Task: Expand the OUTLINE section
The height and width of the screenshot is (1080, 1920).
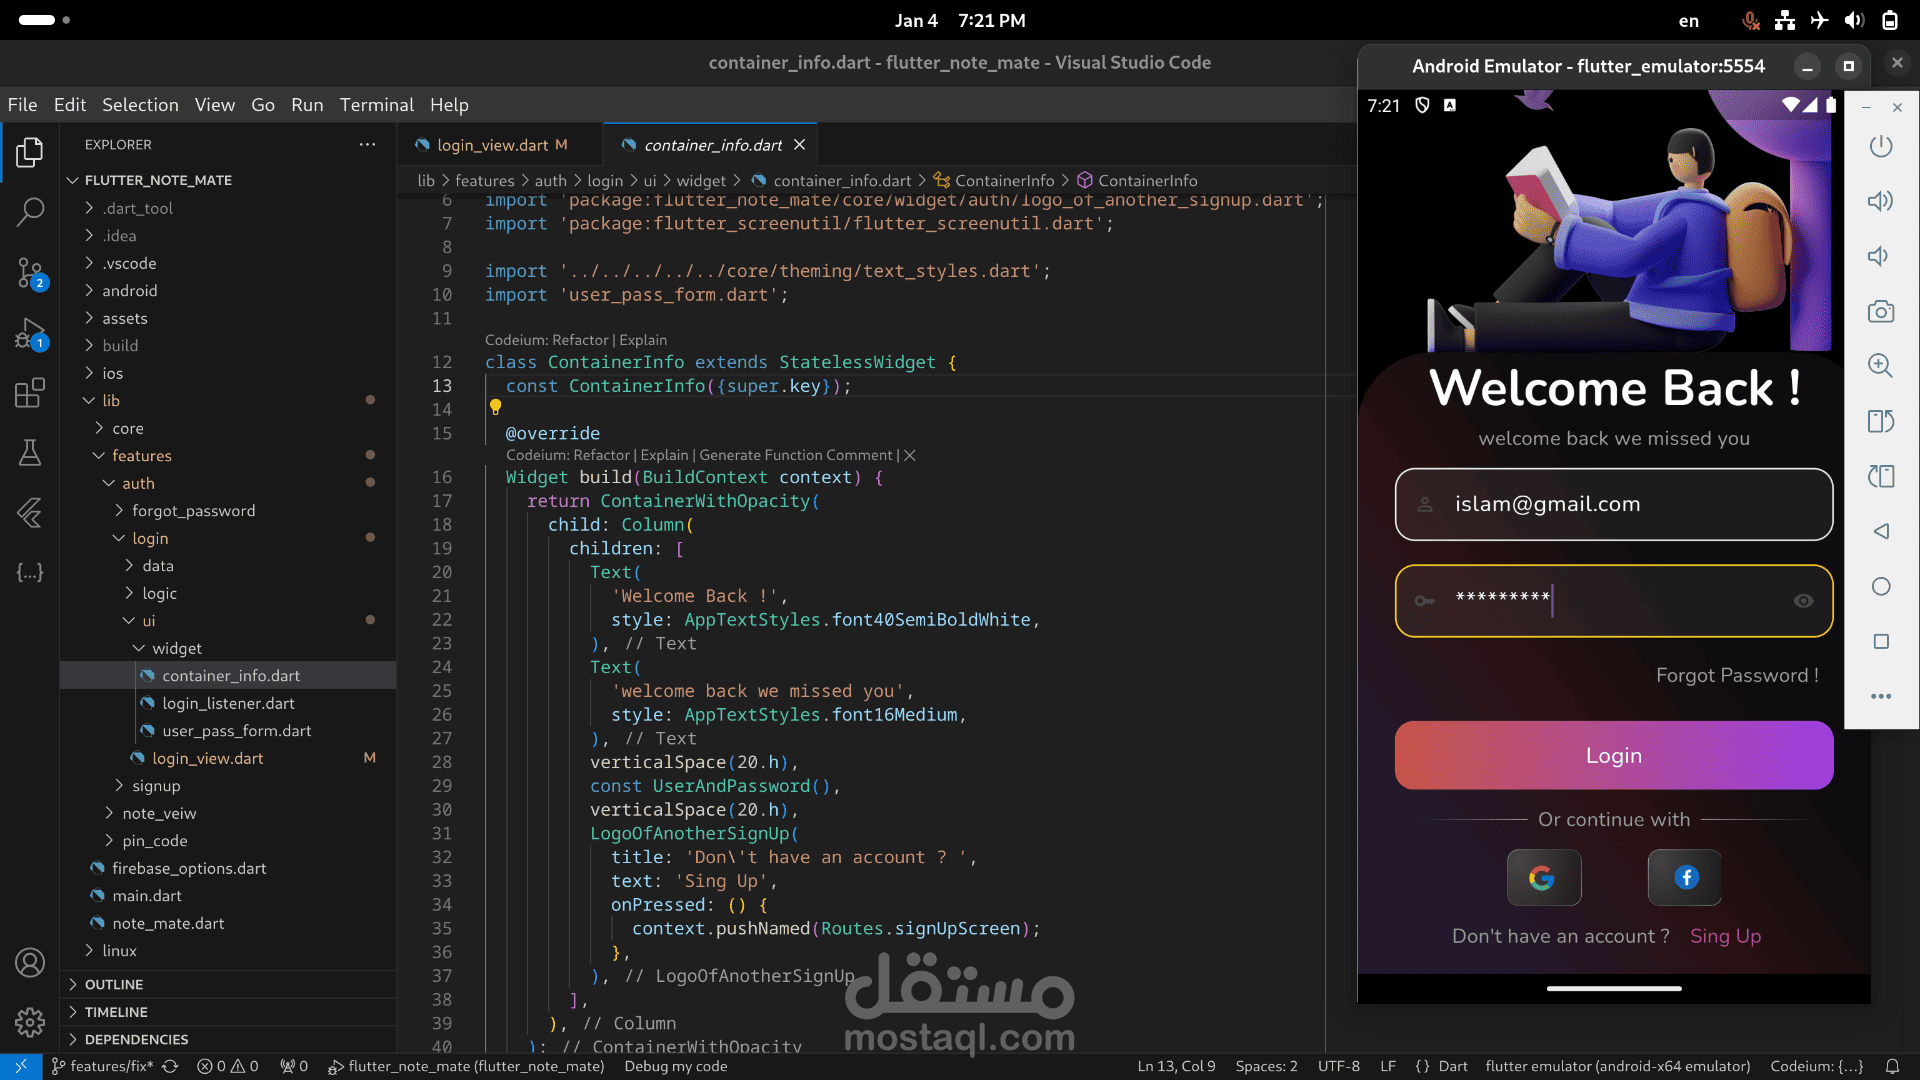Action: click(x=228, y=984)
